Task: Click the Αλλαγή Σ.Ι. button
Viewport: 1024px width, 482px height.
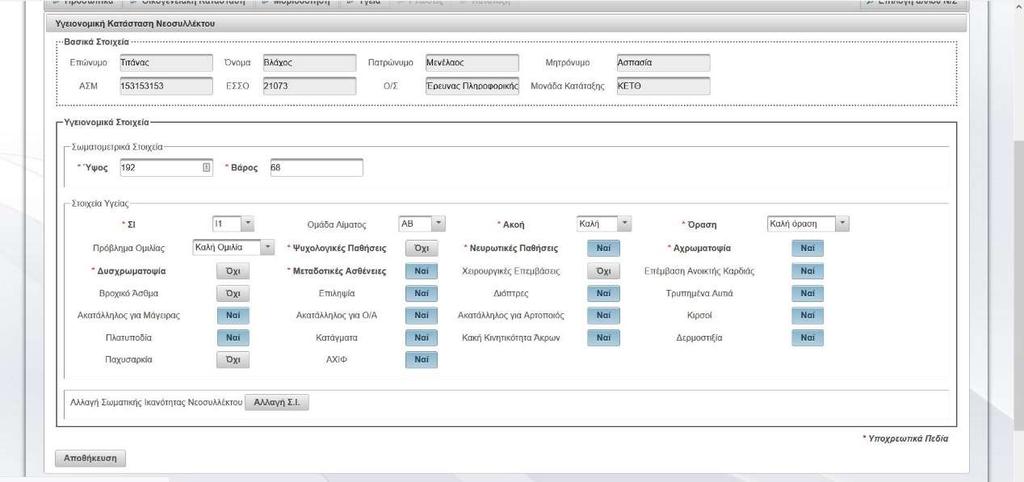Action: pyautogui.click(x=276, y=402)
